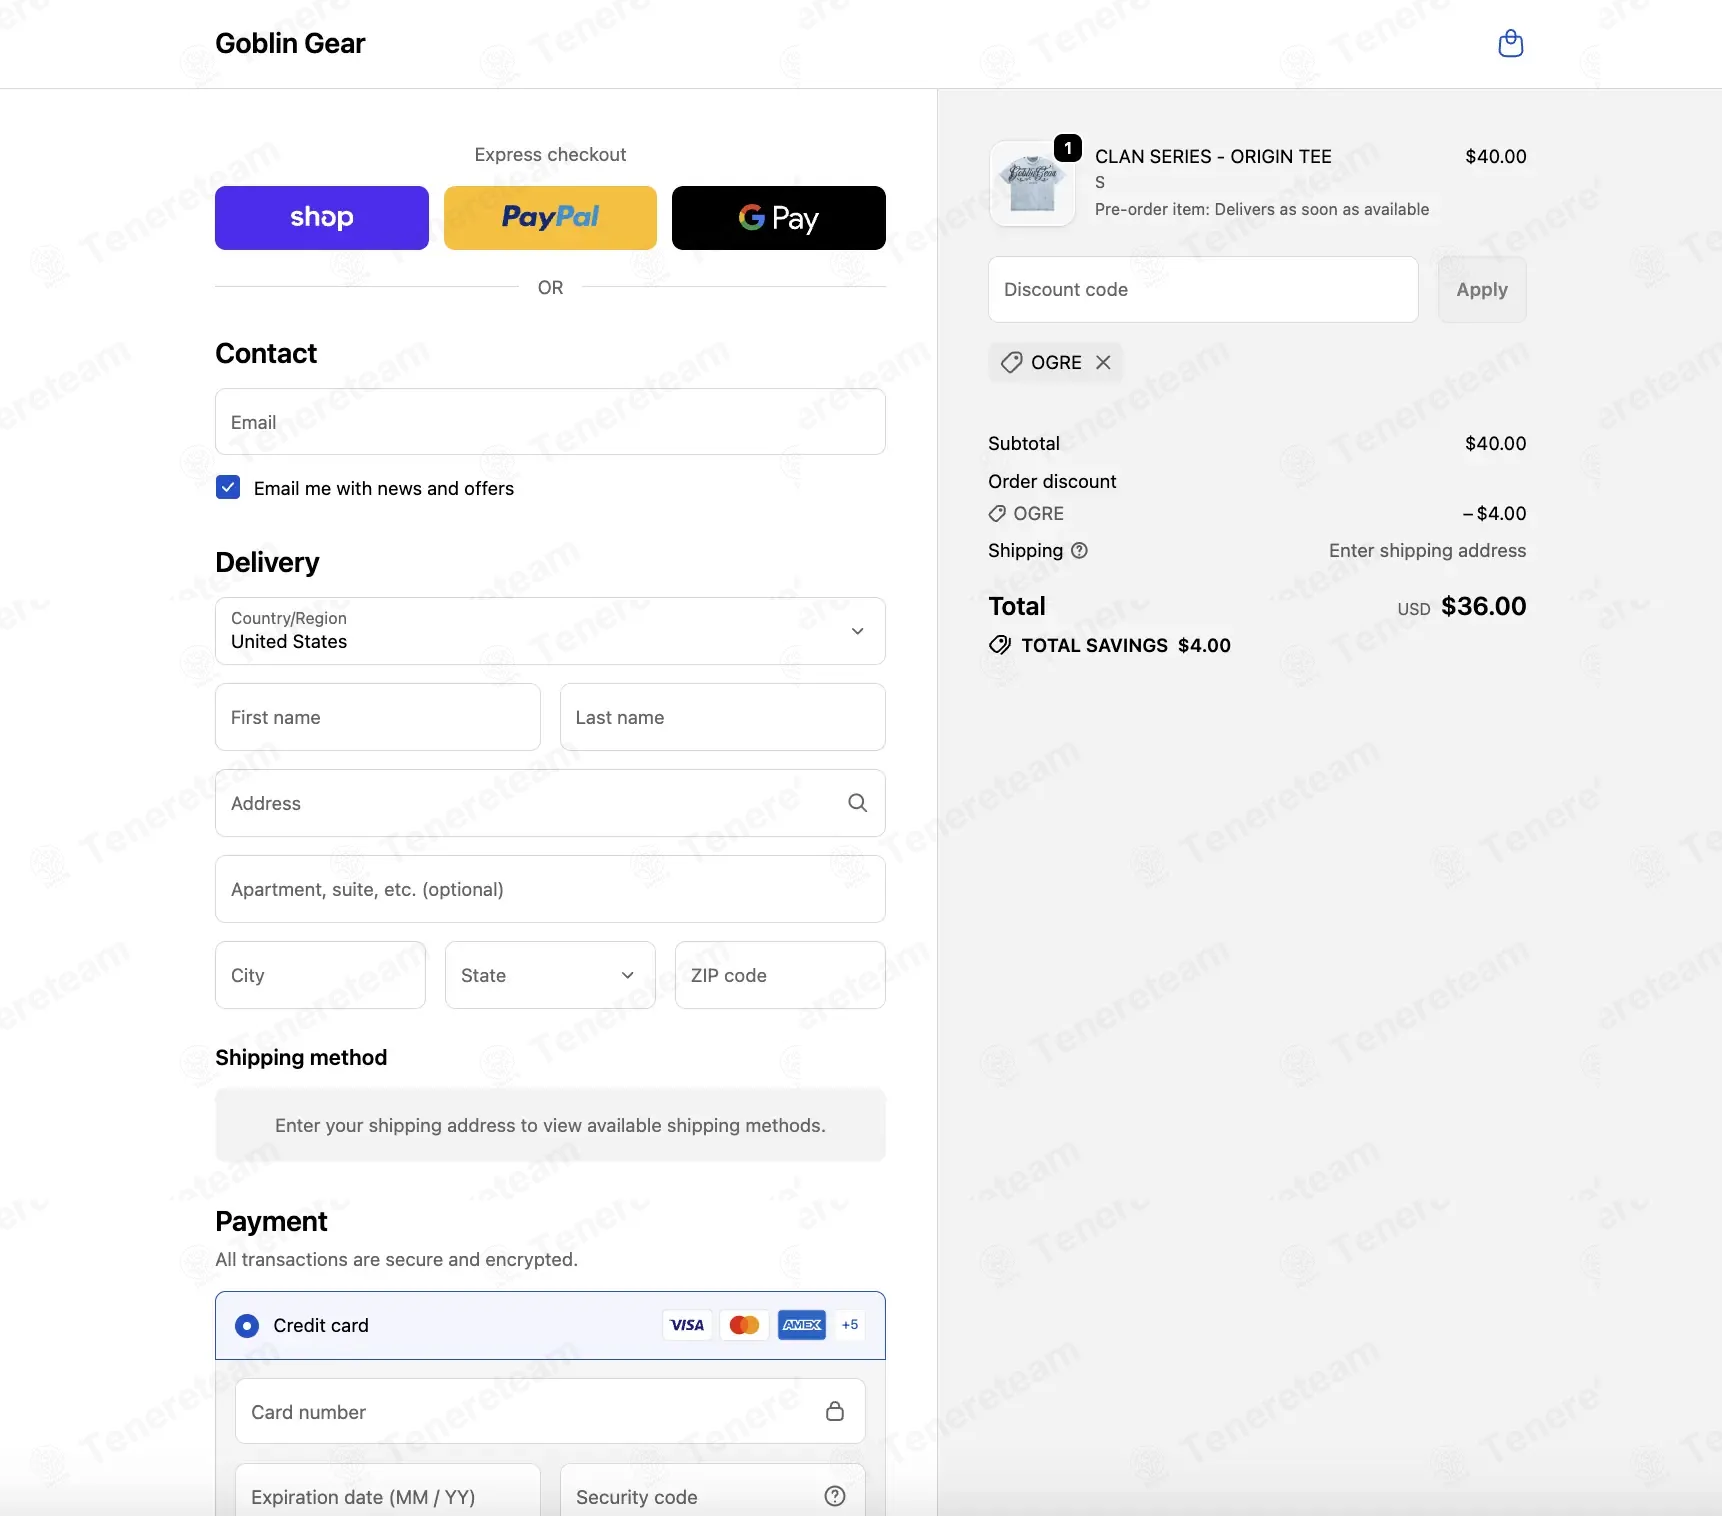The height and width of the screenshot is (1516, 1722).
Task: Go to the Goblin Gear store homepage
Action: coord(290,43)
